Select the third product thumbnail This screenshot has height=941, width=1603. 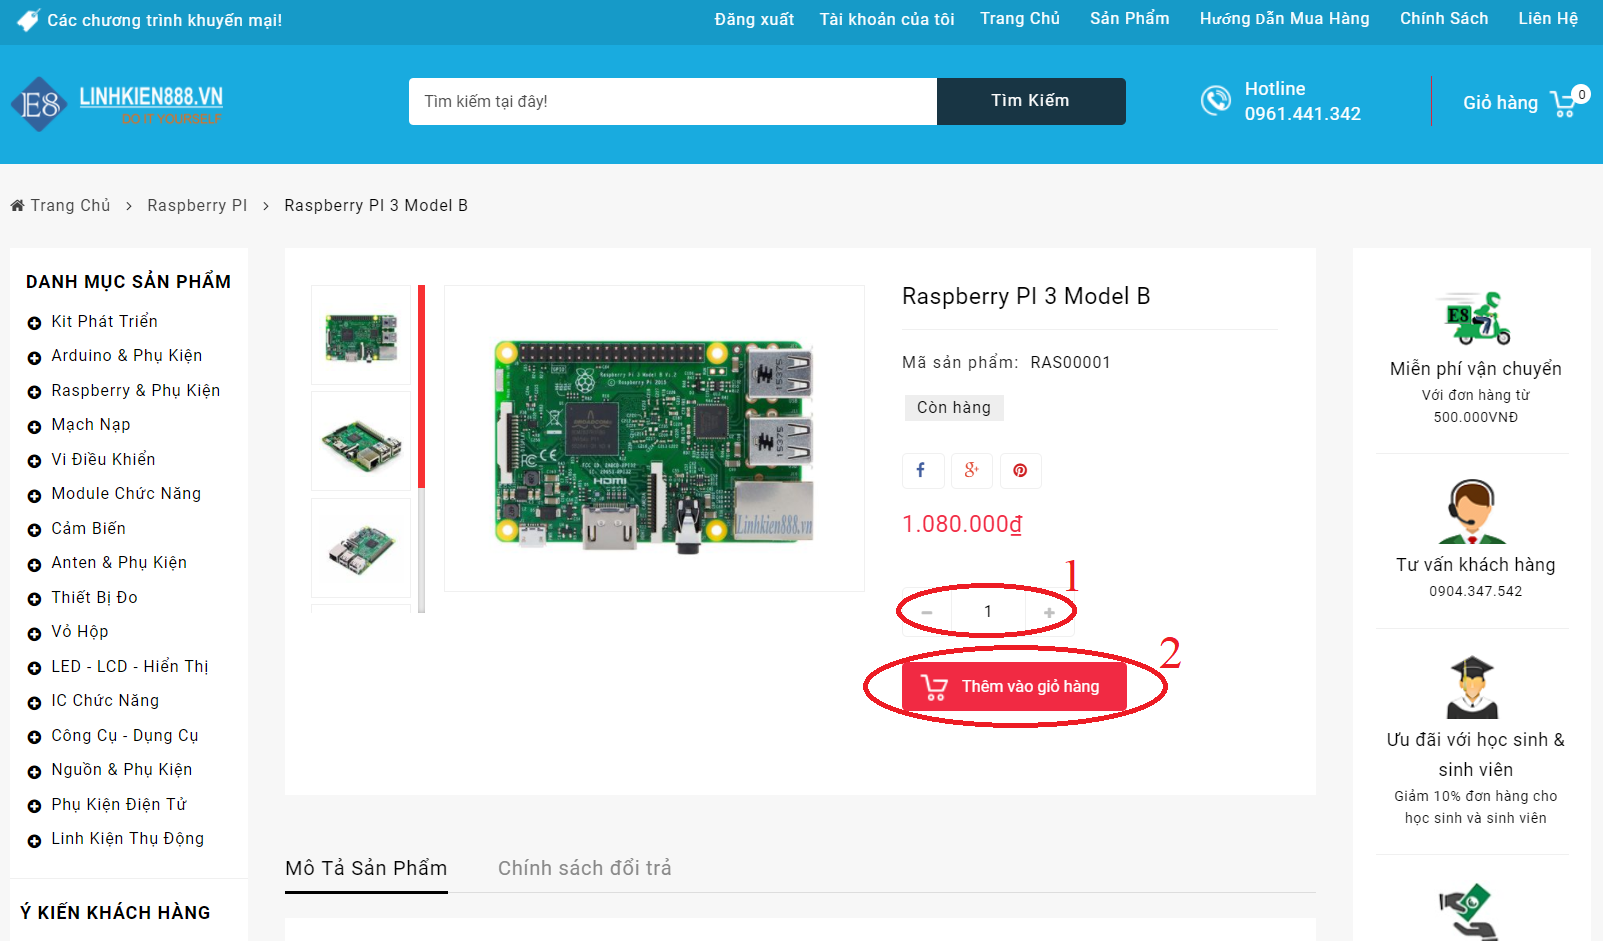(361, 548)
